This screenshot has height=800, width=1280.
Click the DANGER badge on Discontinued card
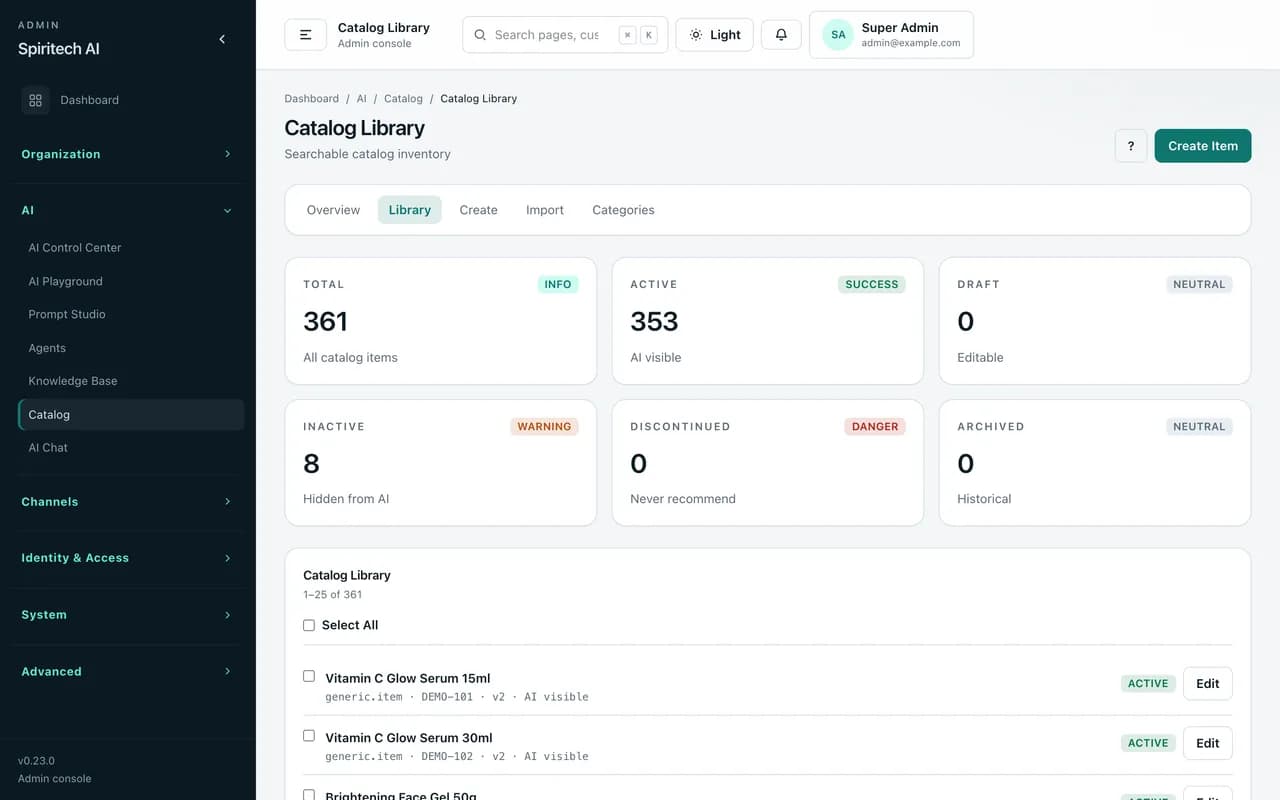click(875, 426)
